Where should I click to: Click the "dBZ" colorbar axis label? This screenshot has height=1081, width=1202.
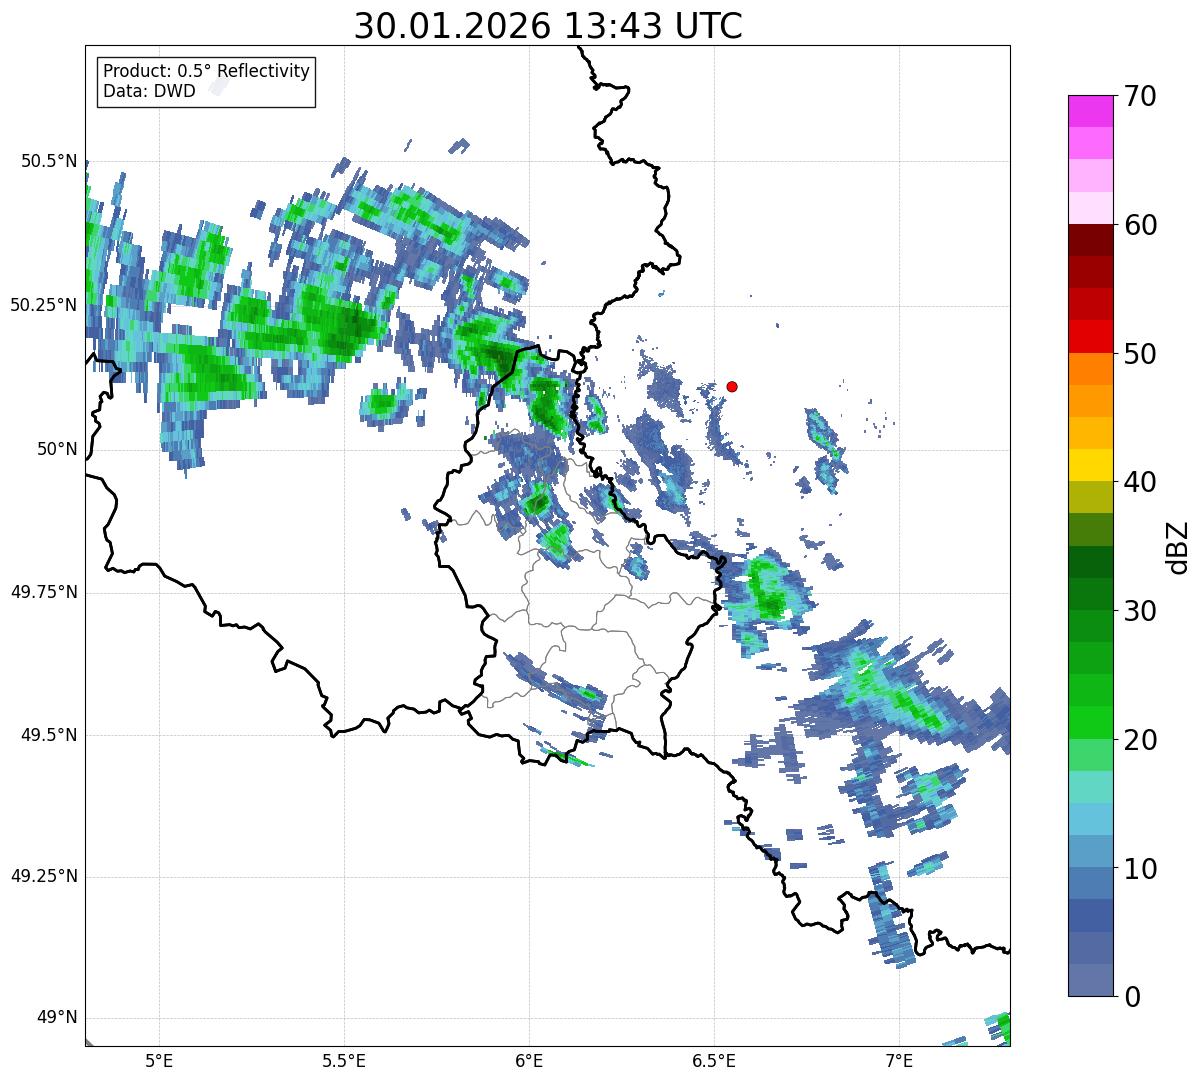(x=1178, y=546)
